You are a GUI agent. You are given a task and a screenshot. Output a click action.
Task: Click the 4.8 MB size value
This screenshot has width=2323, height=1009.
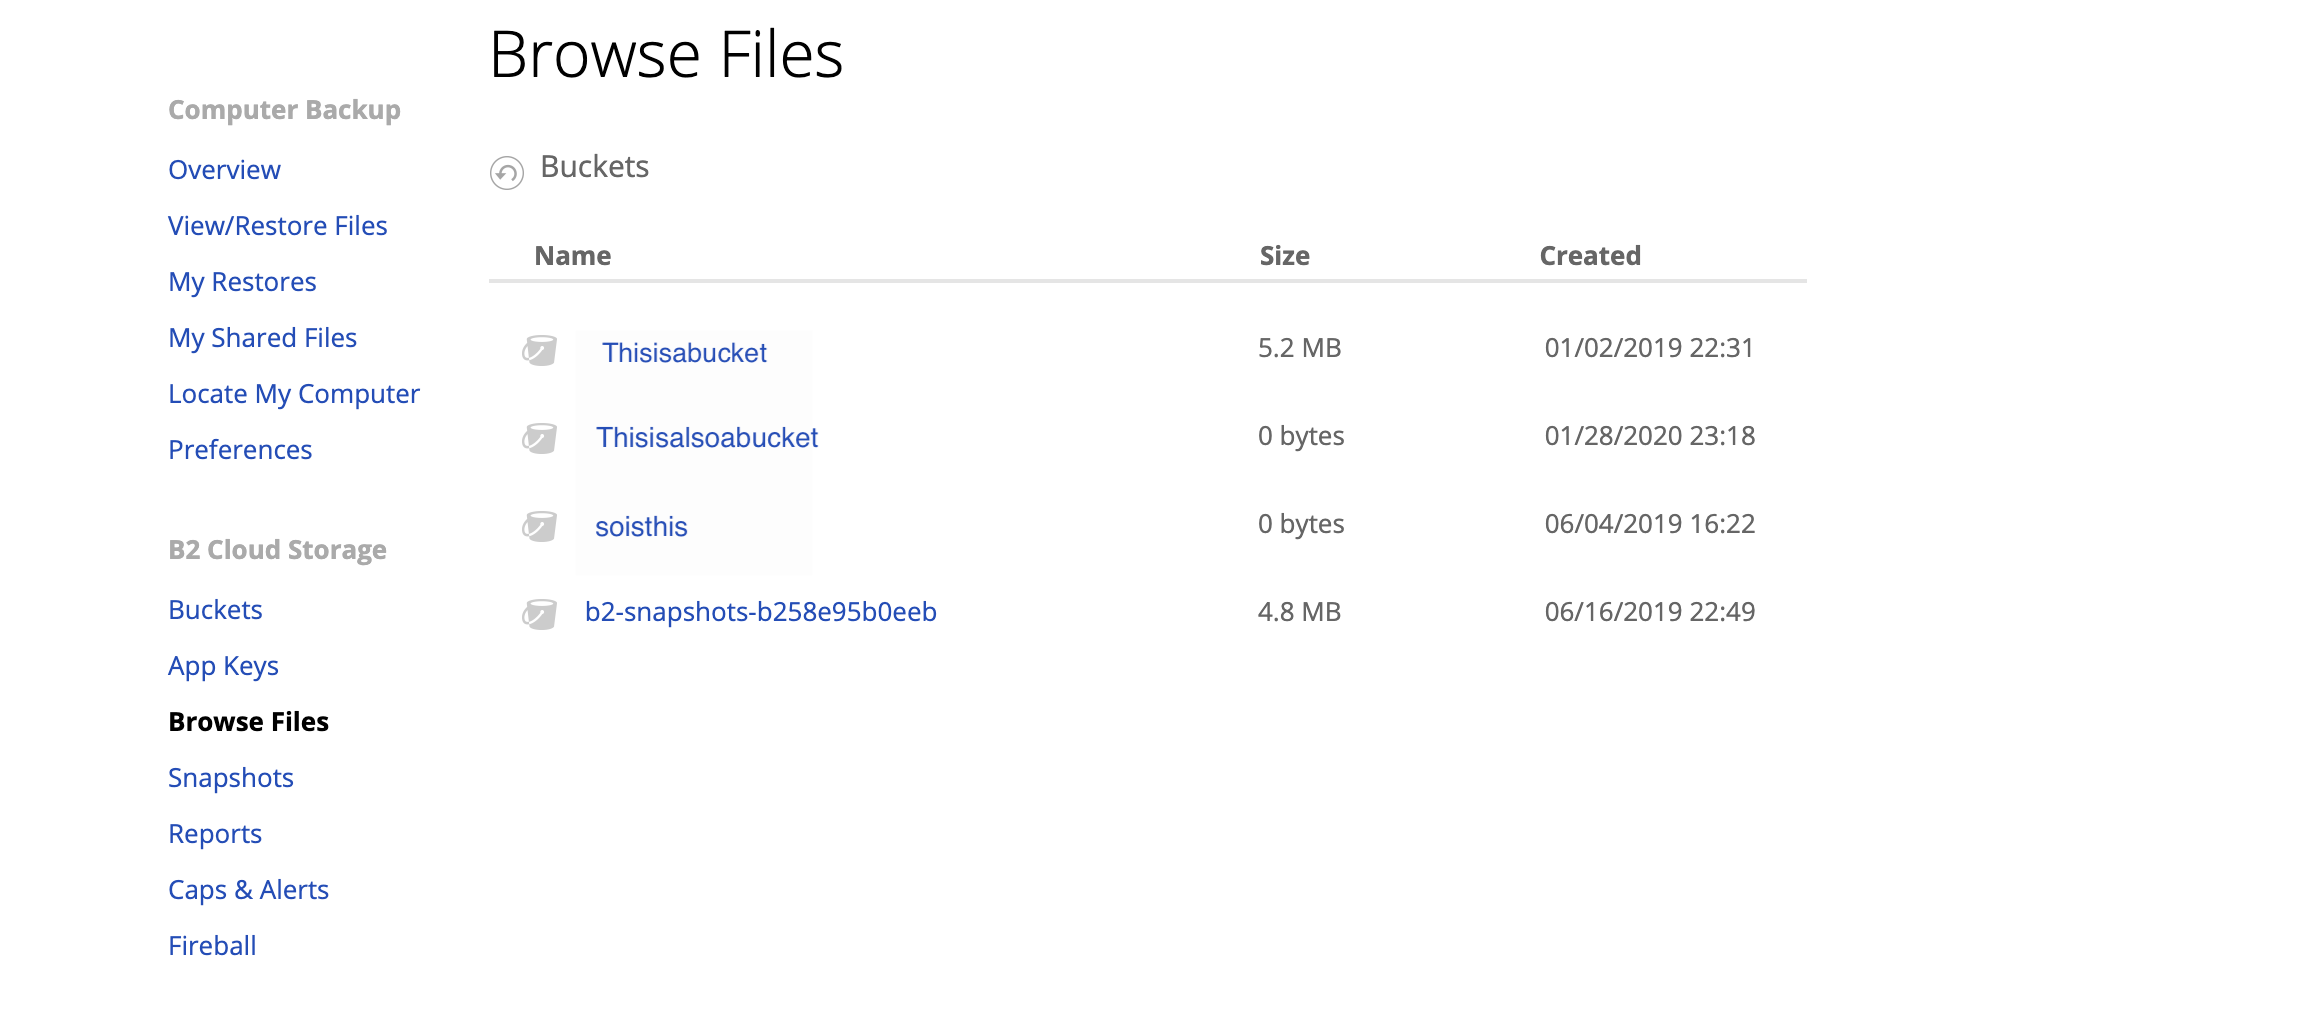point(1299,612)
